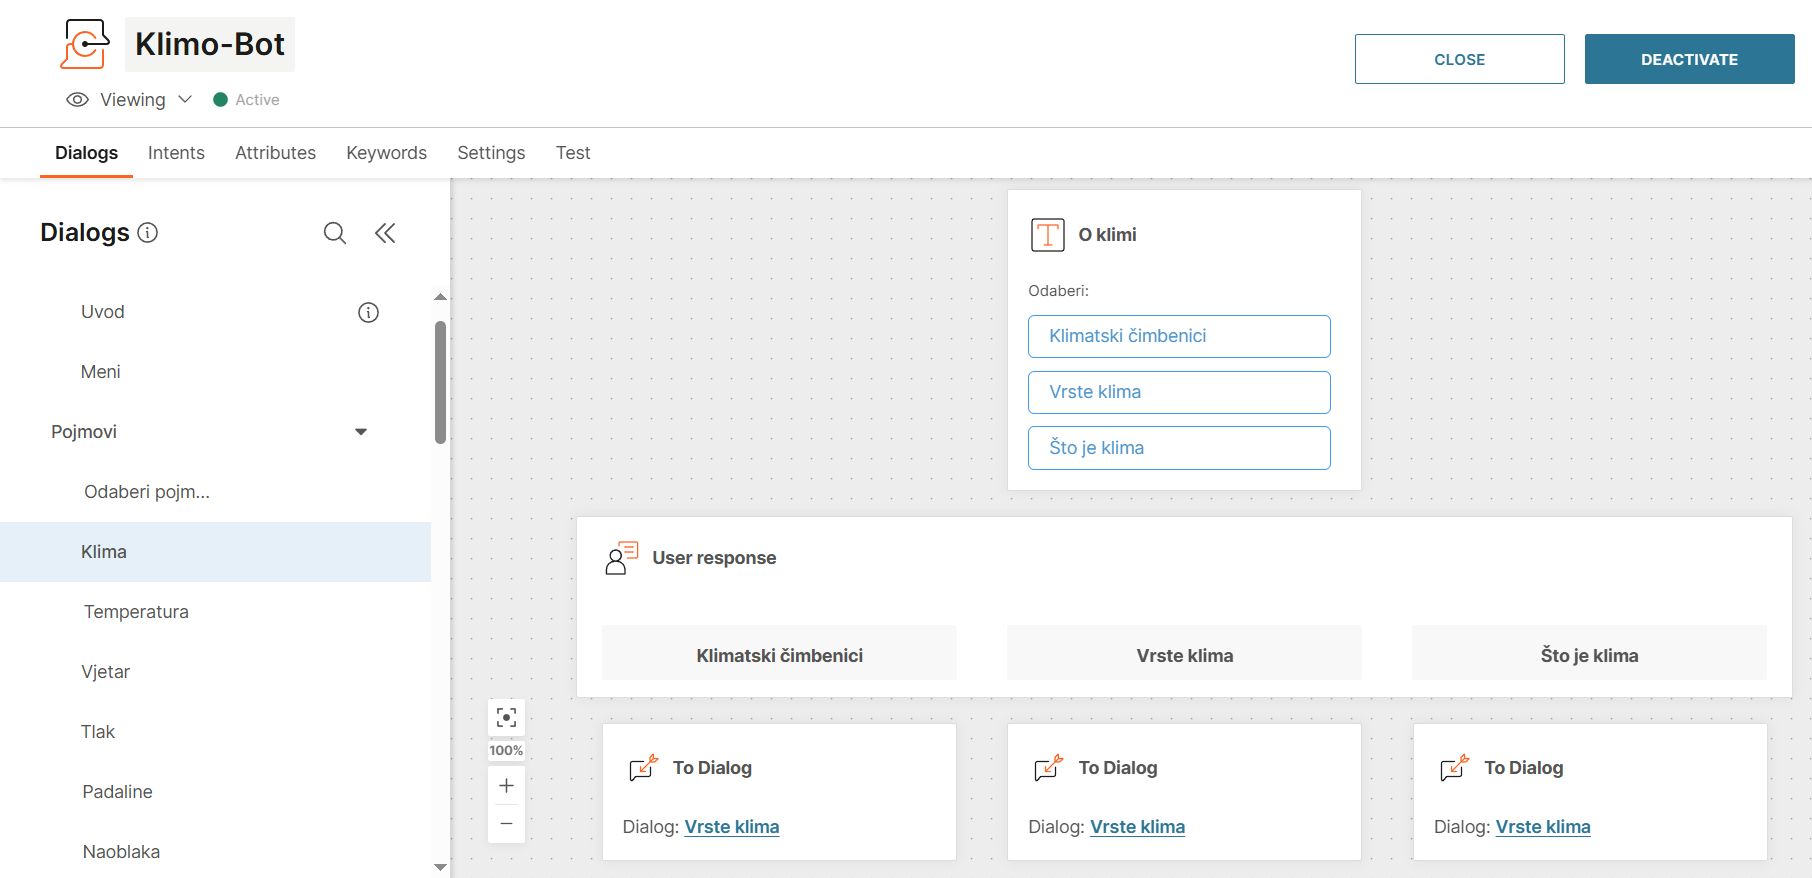
Task: Select the Temperatura dialog
Action: [215, 612]
